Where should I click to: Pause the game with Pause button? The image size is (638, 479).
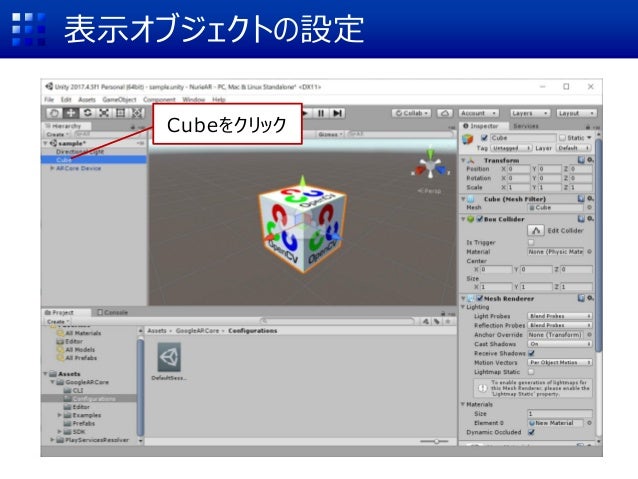(321, 113)
